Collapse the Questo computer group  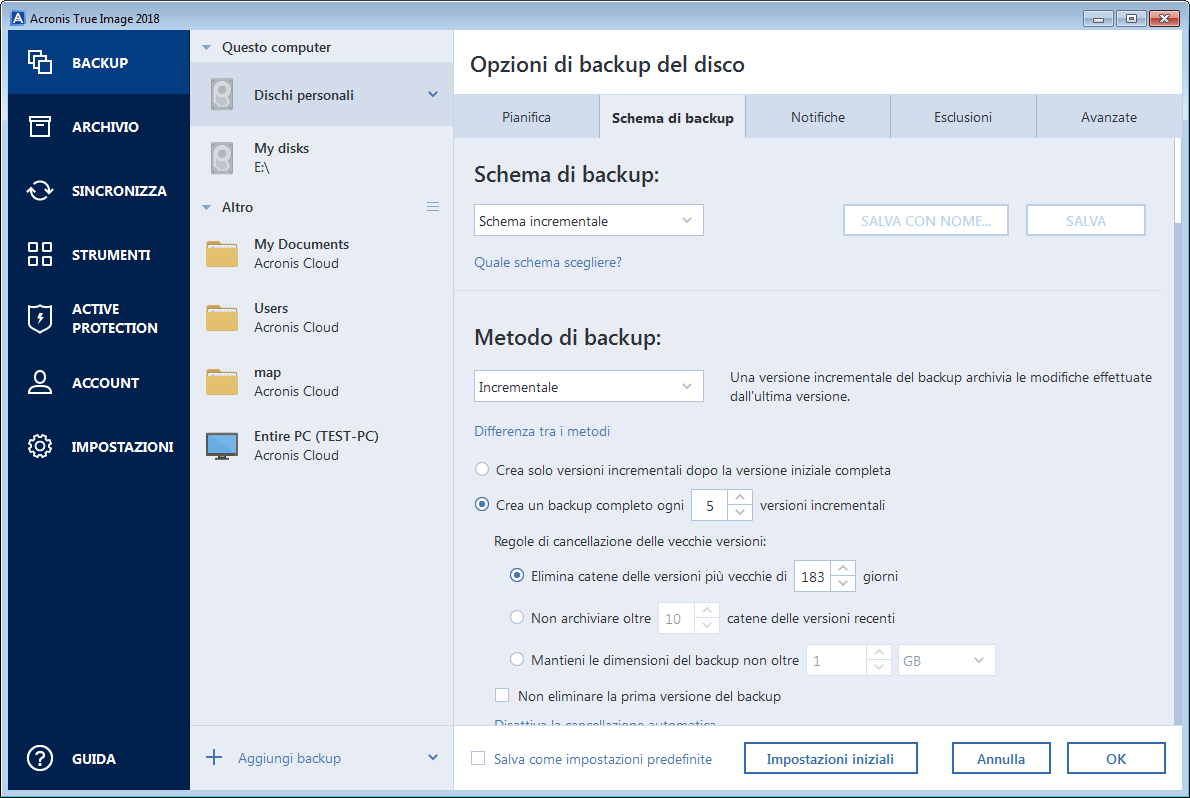tap(206, 48)
